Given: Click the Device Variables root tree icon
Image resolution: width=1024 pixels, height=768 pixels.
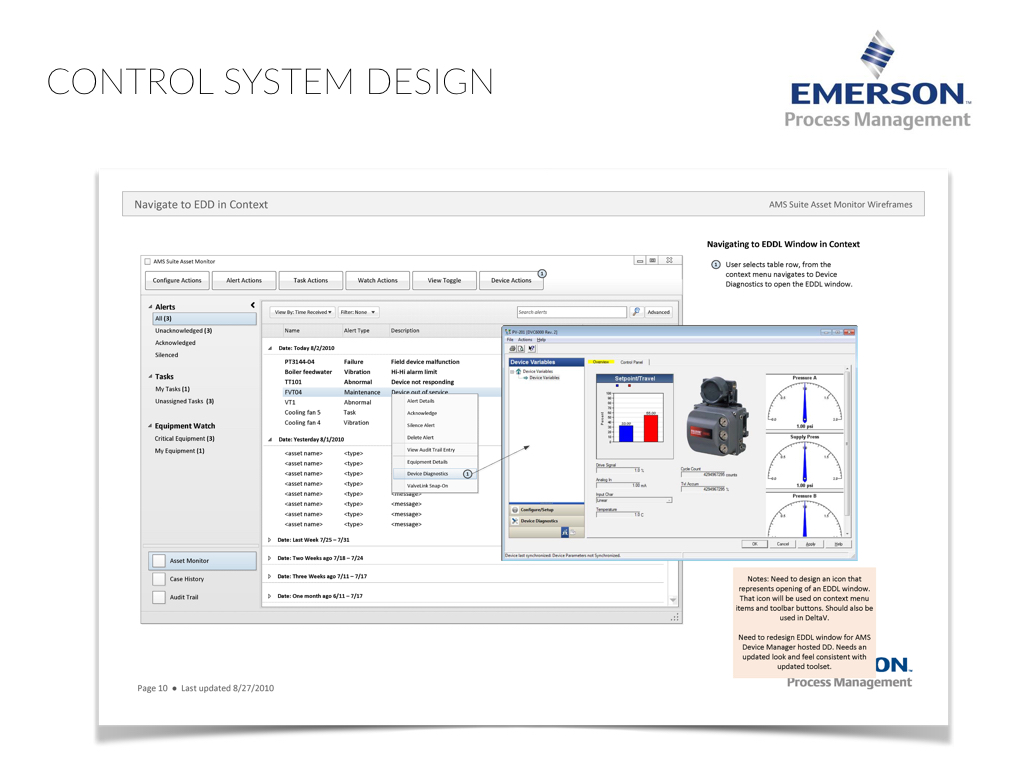Looking at the screenshot, I should [519, 371].
